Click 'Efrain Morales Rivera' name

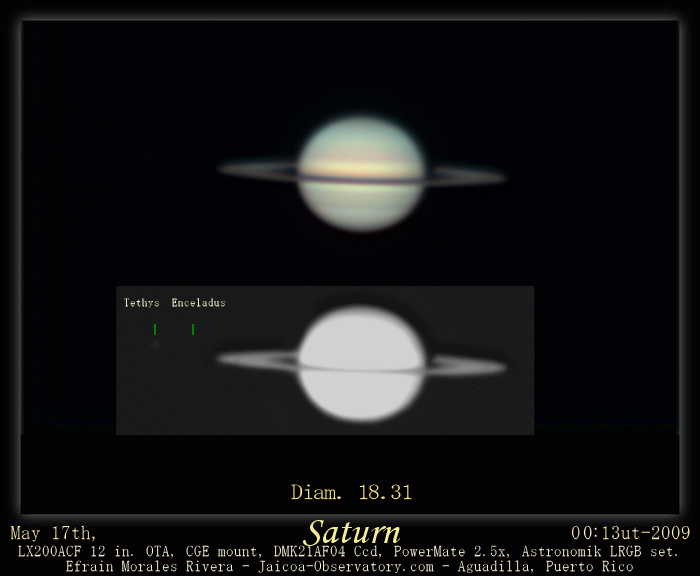click(150, 567)
